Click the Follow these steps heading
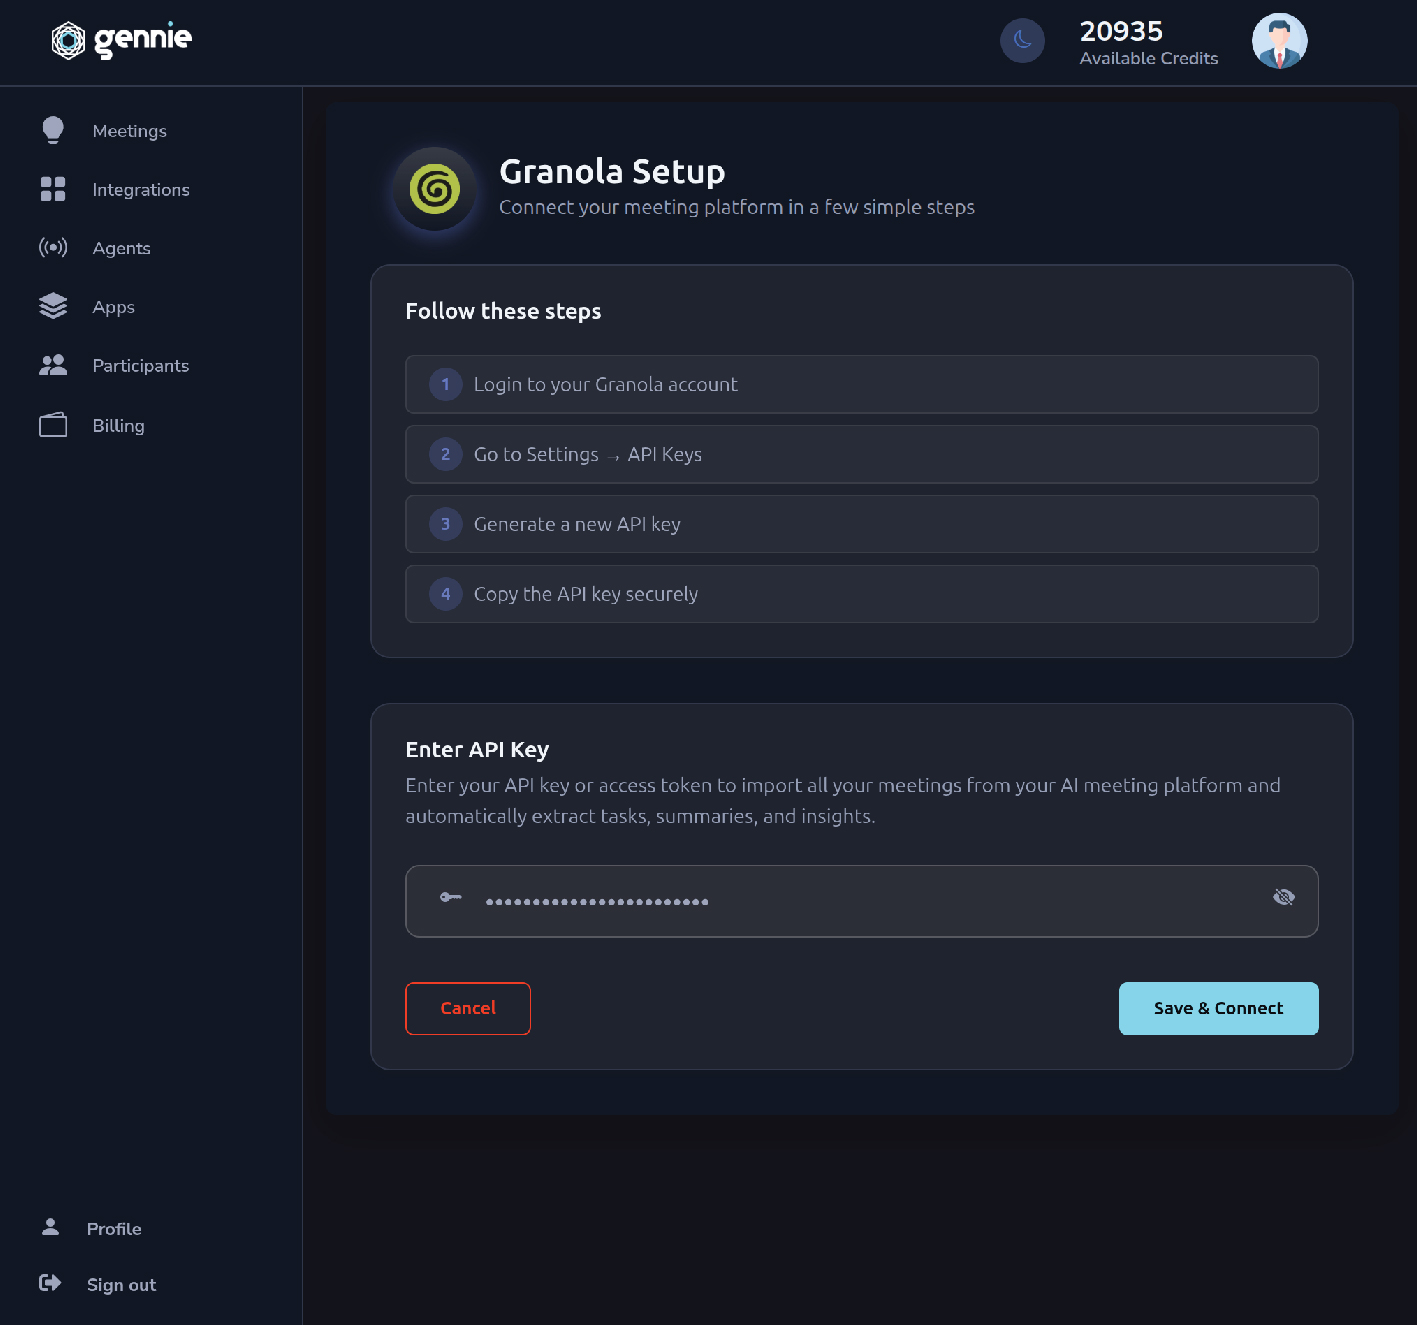Viewport: 1417px width, 1325px height. (503, 311)
